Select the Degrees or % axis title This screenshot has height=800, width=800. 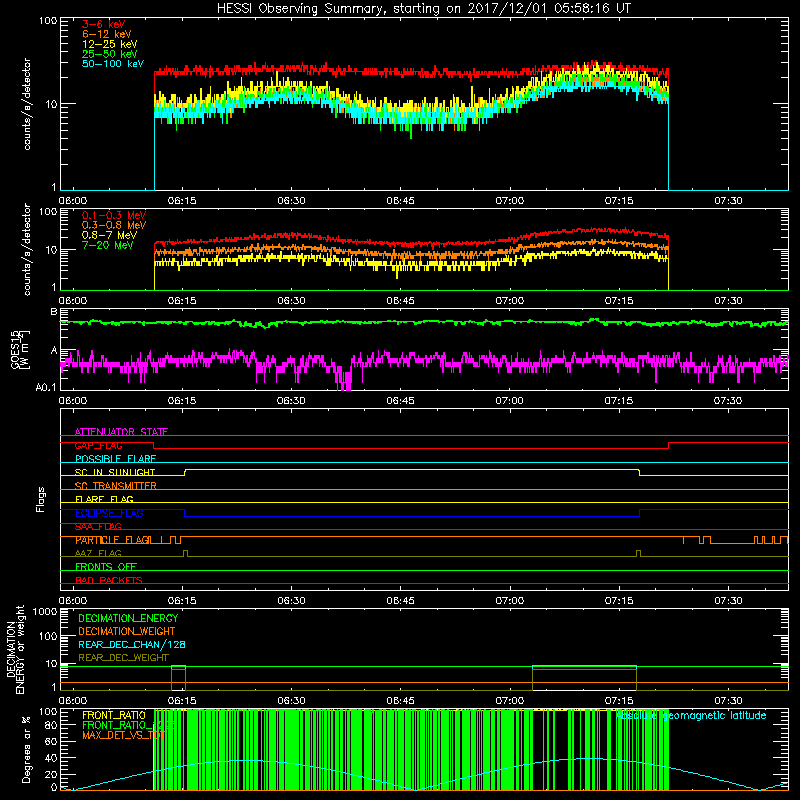click(x=27, y=750)
